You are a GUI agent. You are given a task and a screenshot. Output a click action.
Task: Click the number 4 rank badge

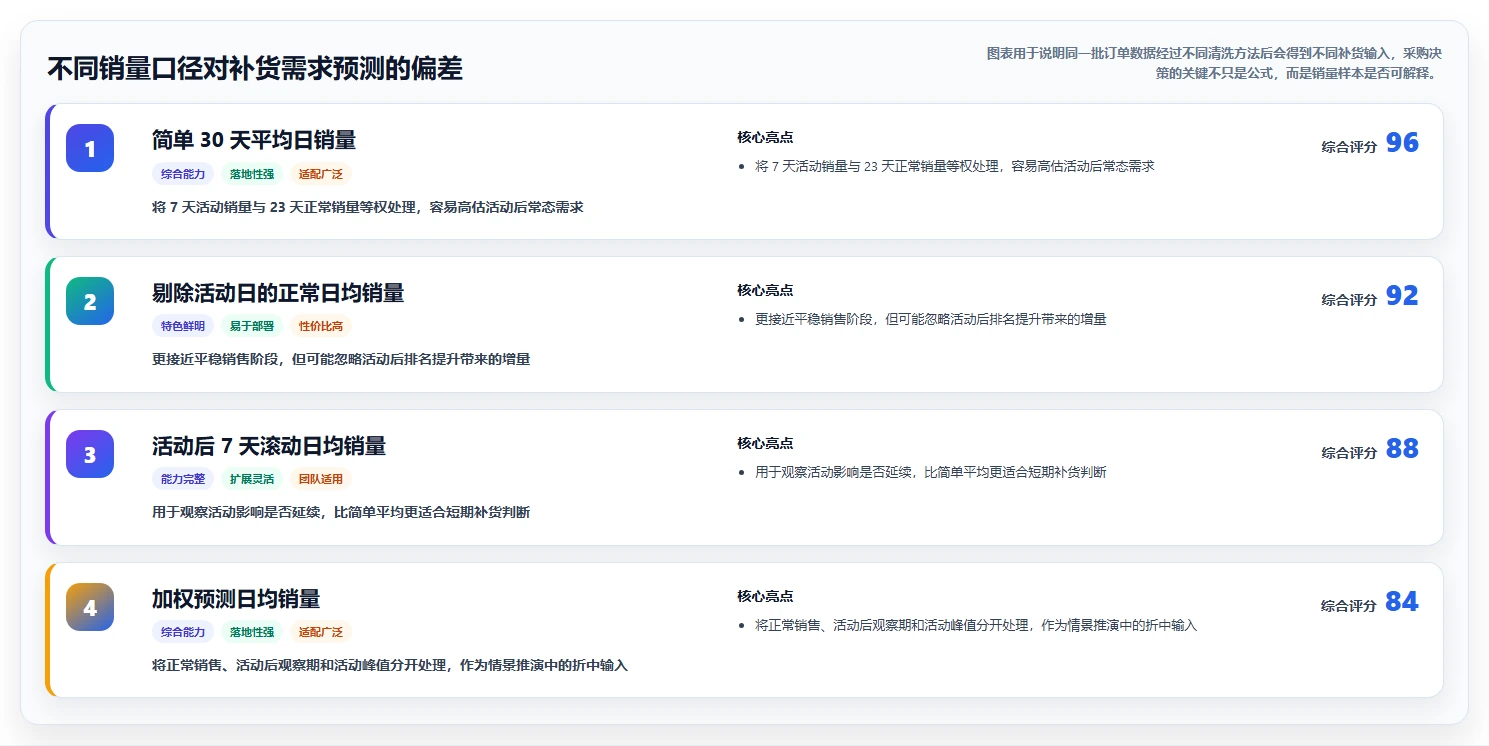pyautogui.click(x=90, y=607)
